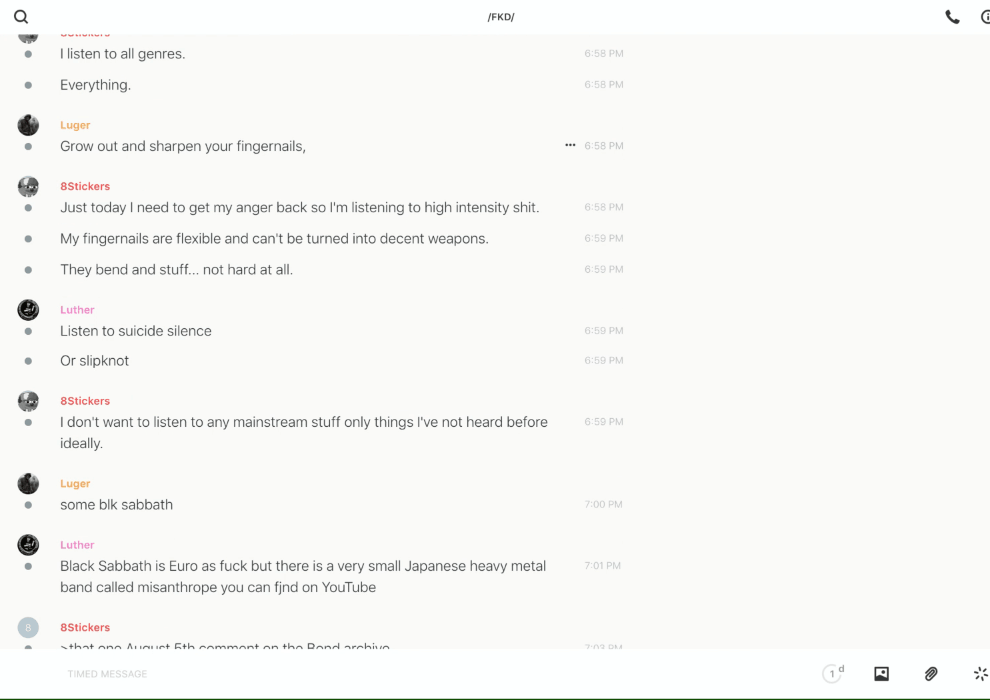Screen dimensions: 990x700
Task: Click 8Stickers' avatar beside the anger message
Action: pos(28,187)
